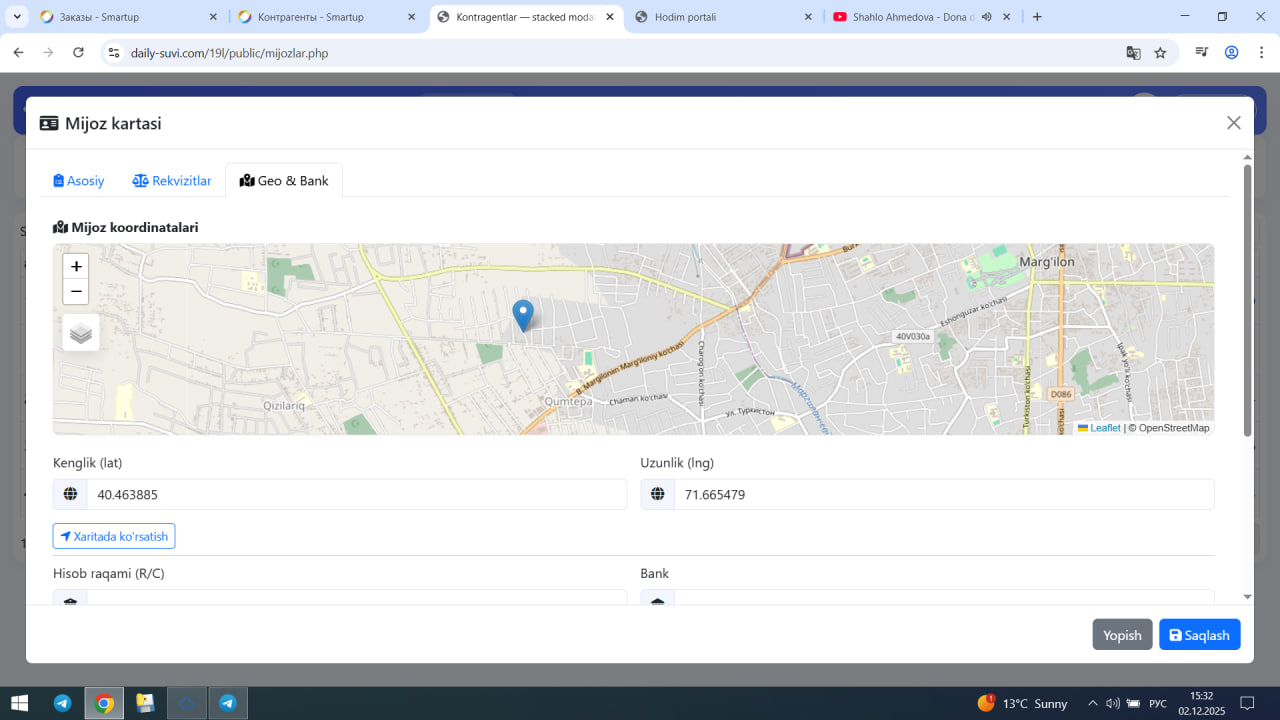Switch to the Asosiy tab
This screenshot has height=720, width=1280.
[x=79, y=181]
